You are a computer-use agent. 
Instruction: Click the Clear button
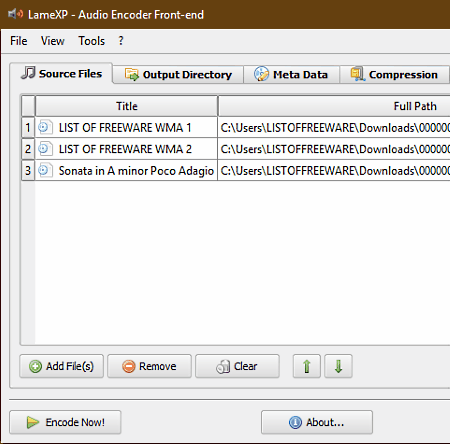237,366
